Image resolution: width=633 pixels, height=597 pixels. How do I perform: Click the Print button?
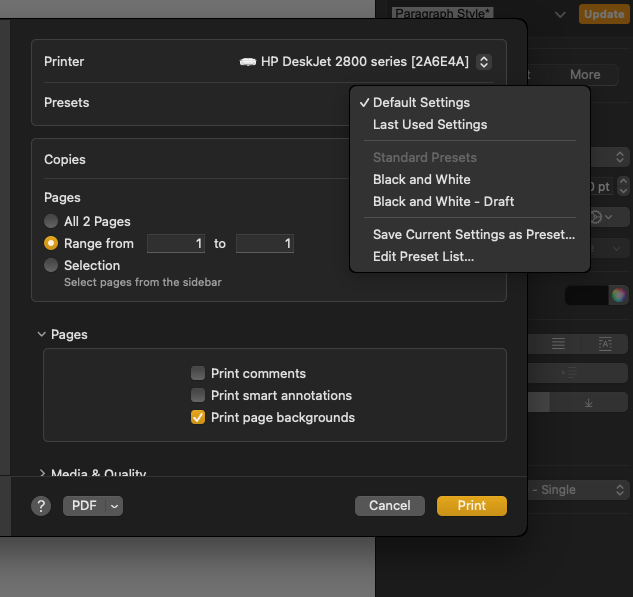471,506
